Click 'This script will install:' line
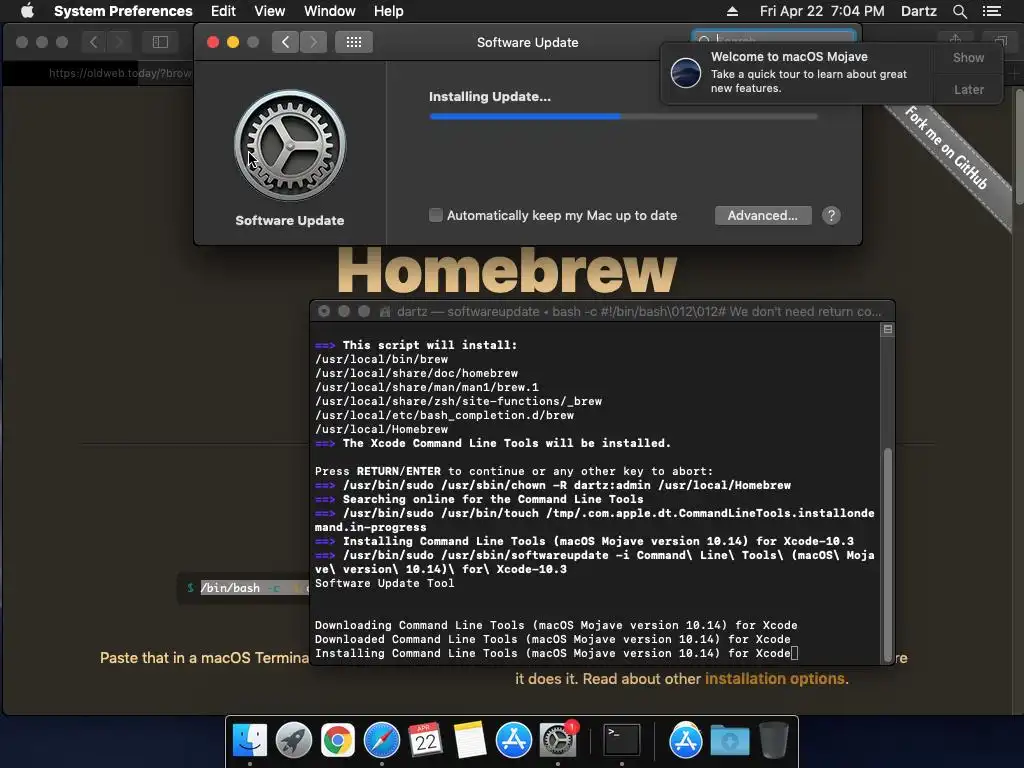 (x=416, y=345)
